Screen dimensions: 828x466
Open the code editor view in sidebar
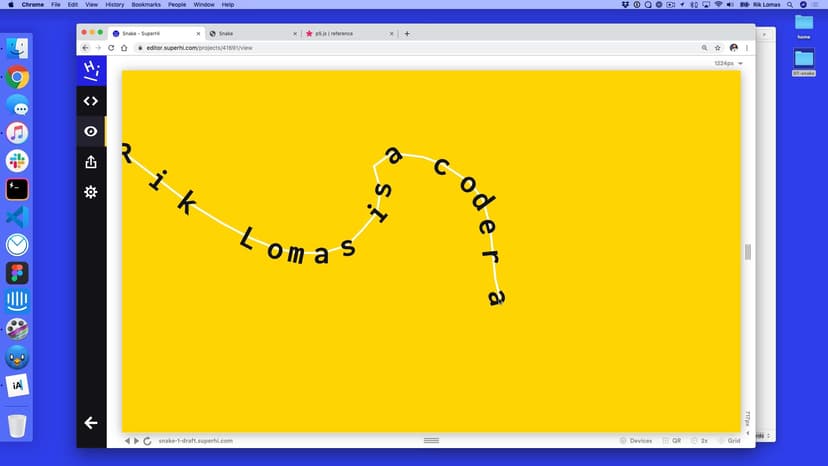coord(91,101)
